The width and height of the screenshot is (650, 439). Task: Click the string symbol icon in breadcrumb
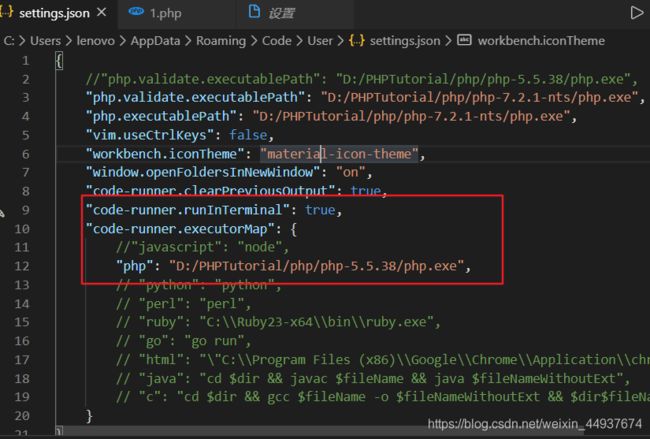point(464,40)
